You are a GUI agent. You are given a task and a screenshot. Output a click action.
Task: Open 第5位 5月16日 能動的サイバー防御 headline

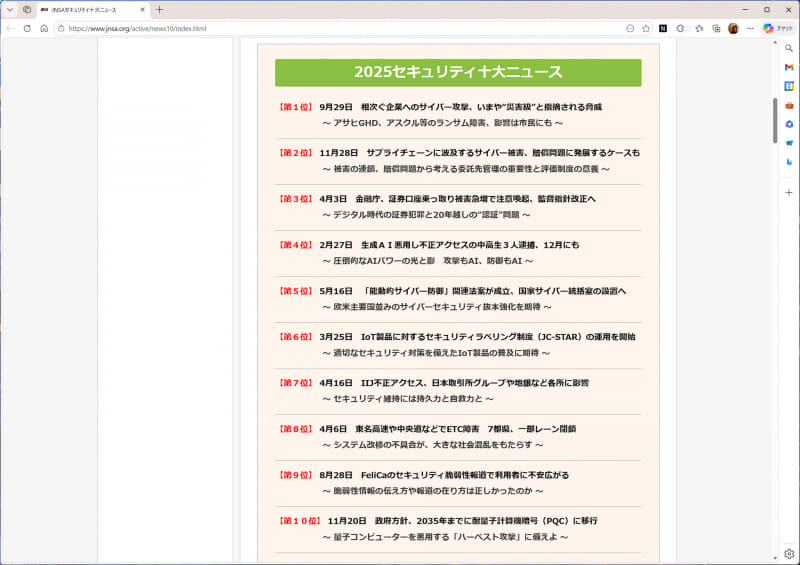tap(472, 291)
